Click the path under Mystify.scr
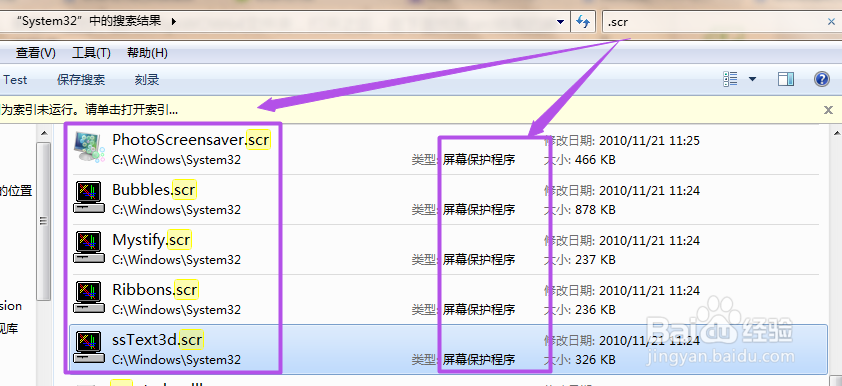 pyautogui.click(x=176, y=260)
